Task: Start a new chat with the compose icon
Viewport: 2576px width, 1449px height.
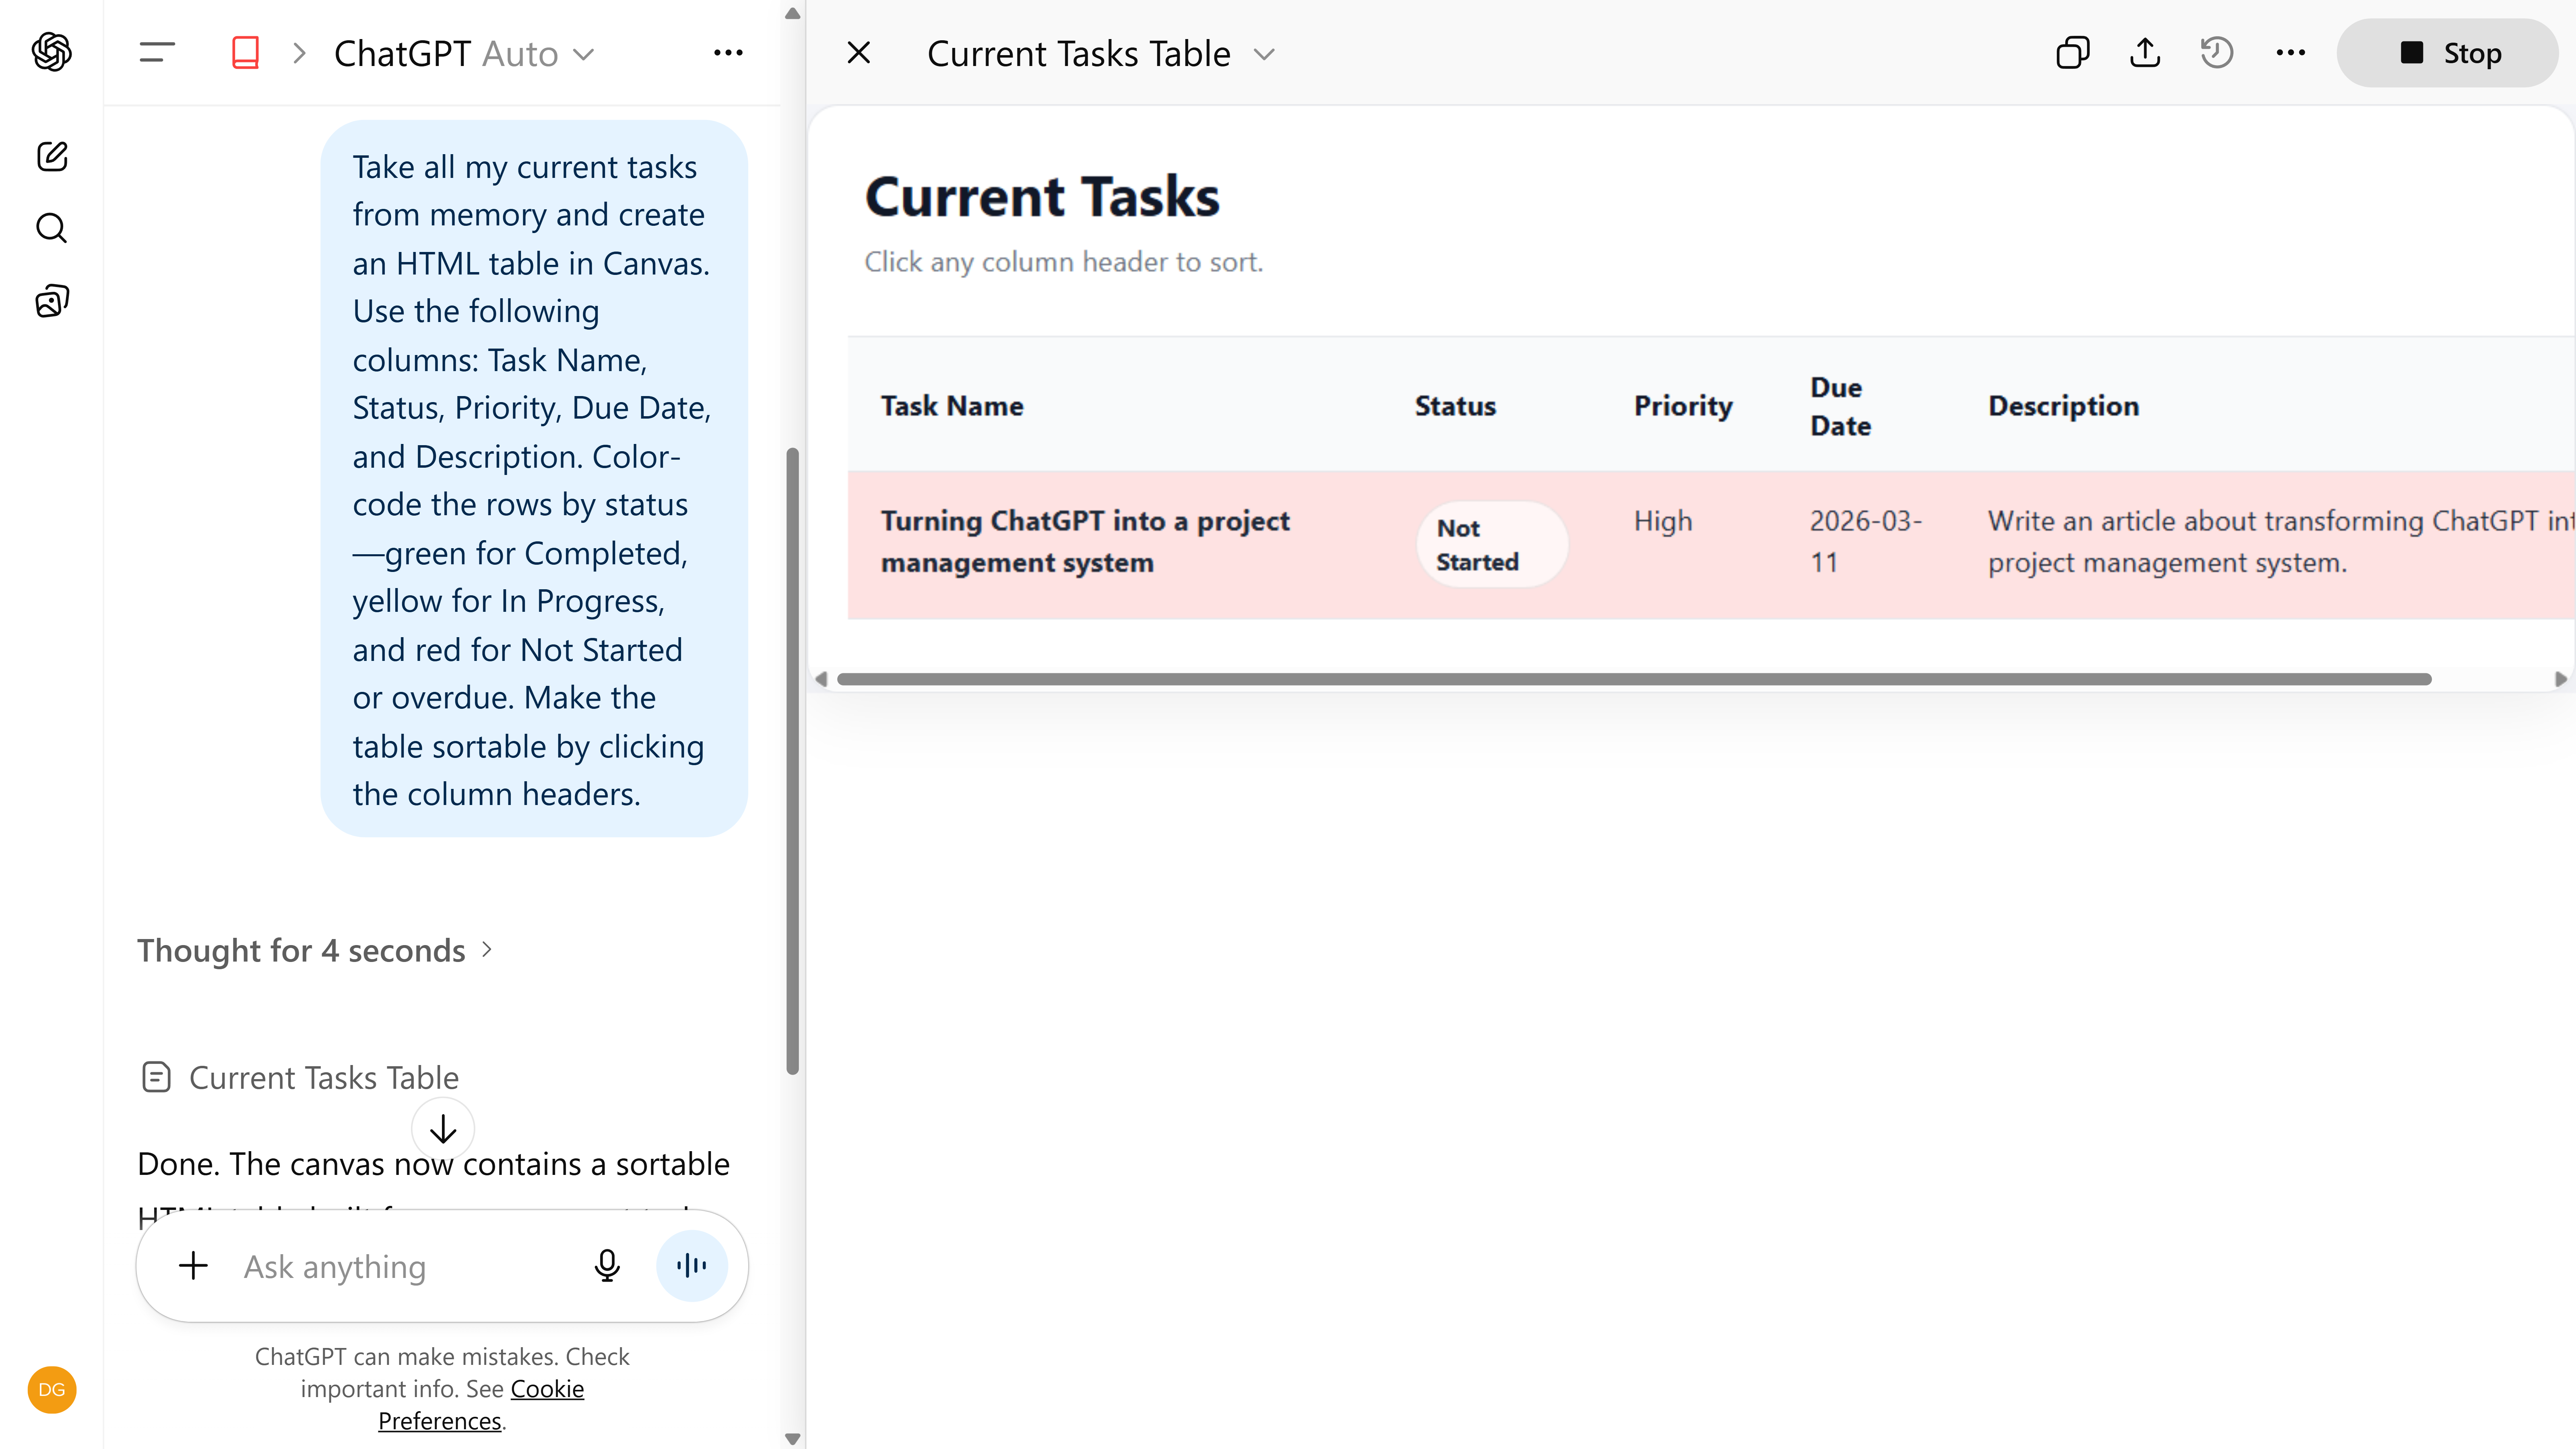Action: (52, 156)
